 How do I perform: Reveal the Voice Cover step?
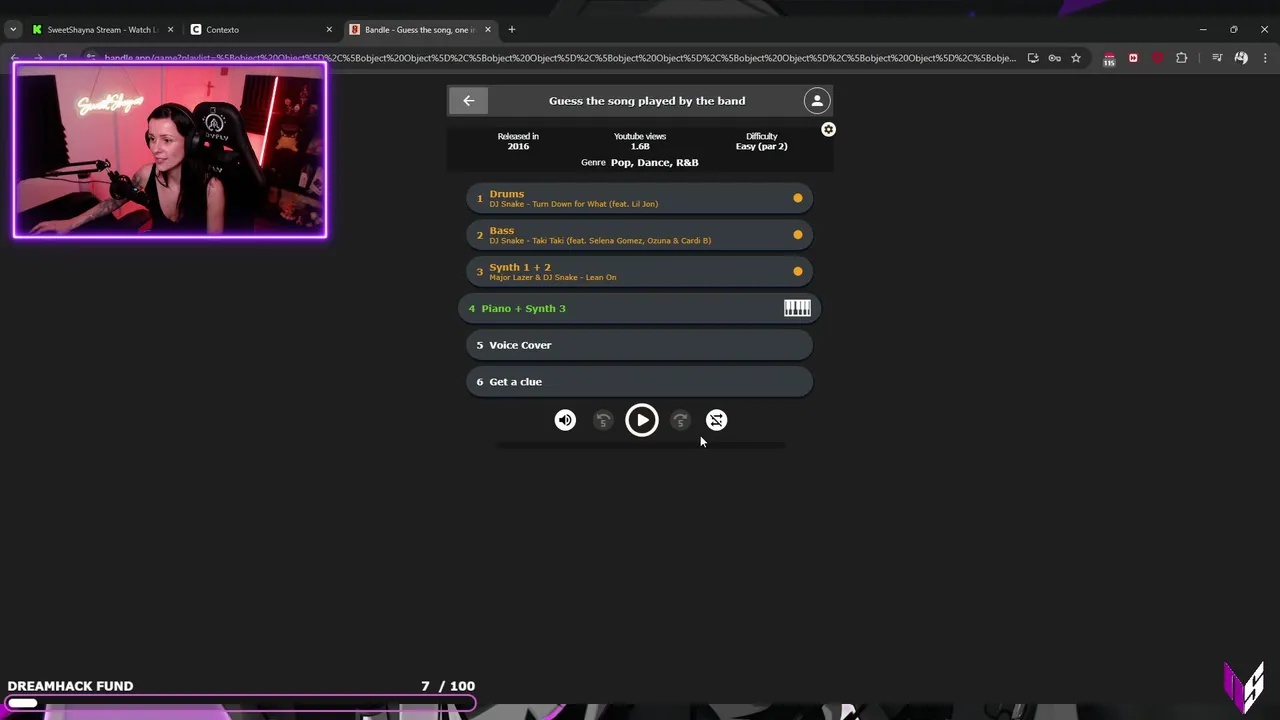[x=640, y=345]
